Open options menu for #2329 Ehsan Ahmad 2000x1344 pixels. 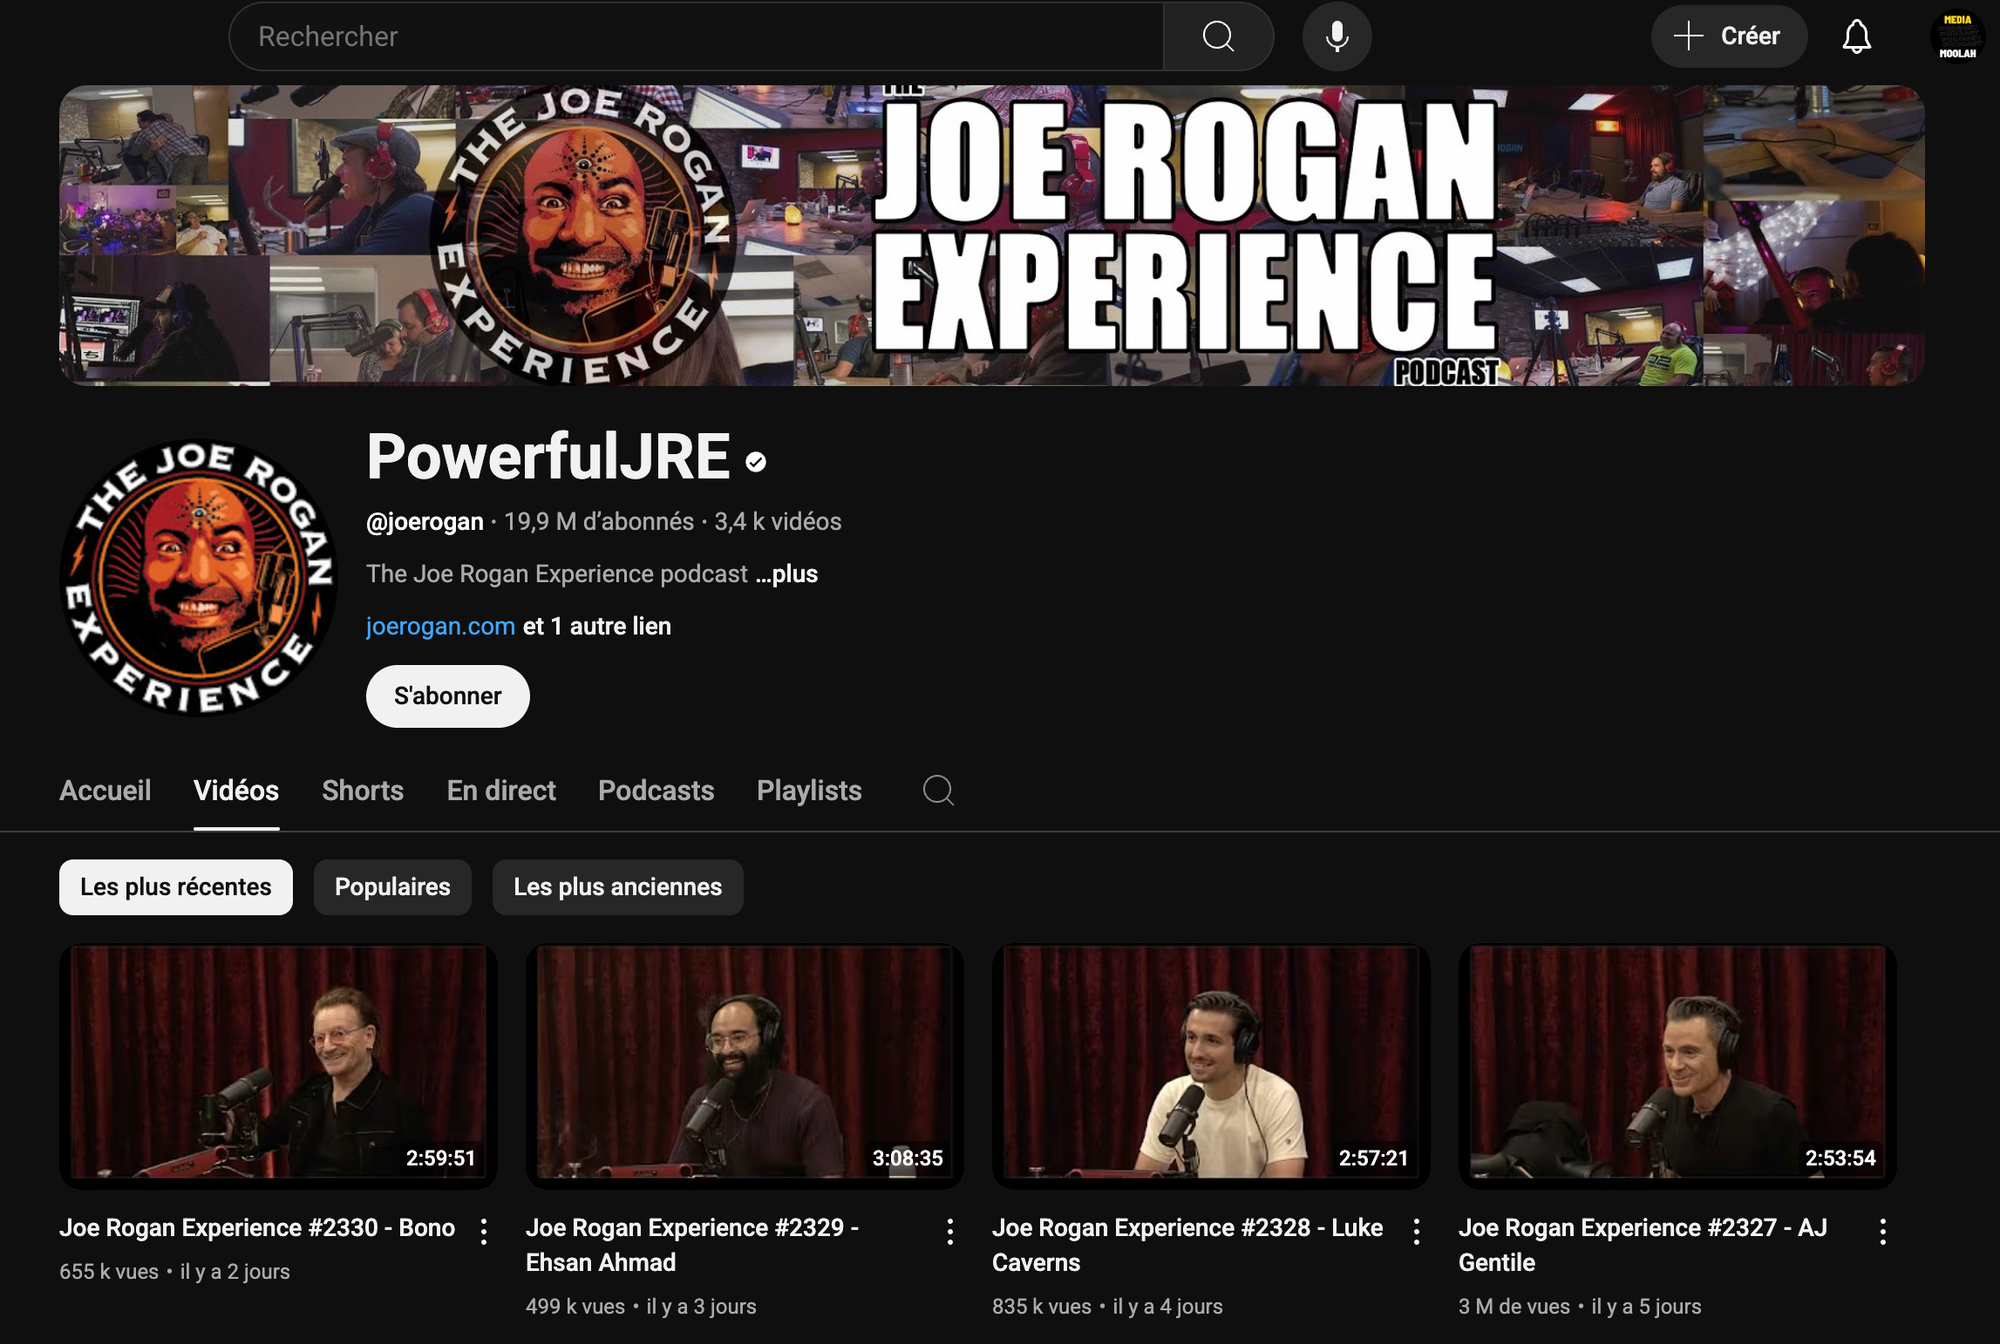(950, 1232)
